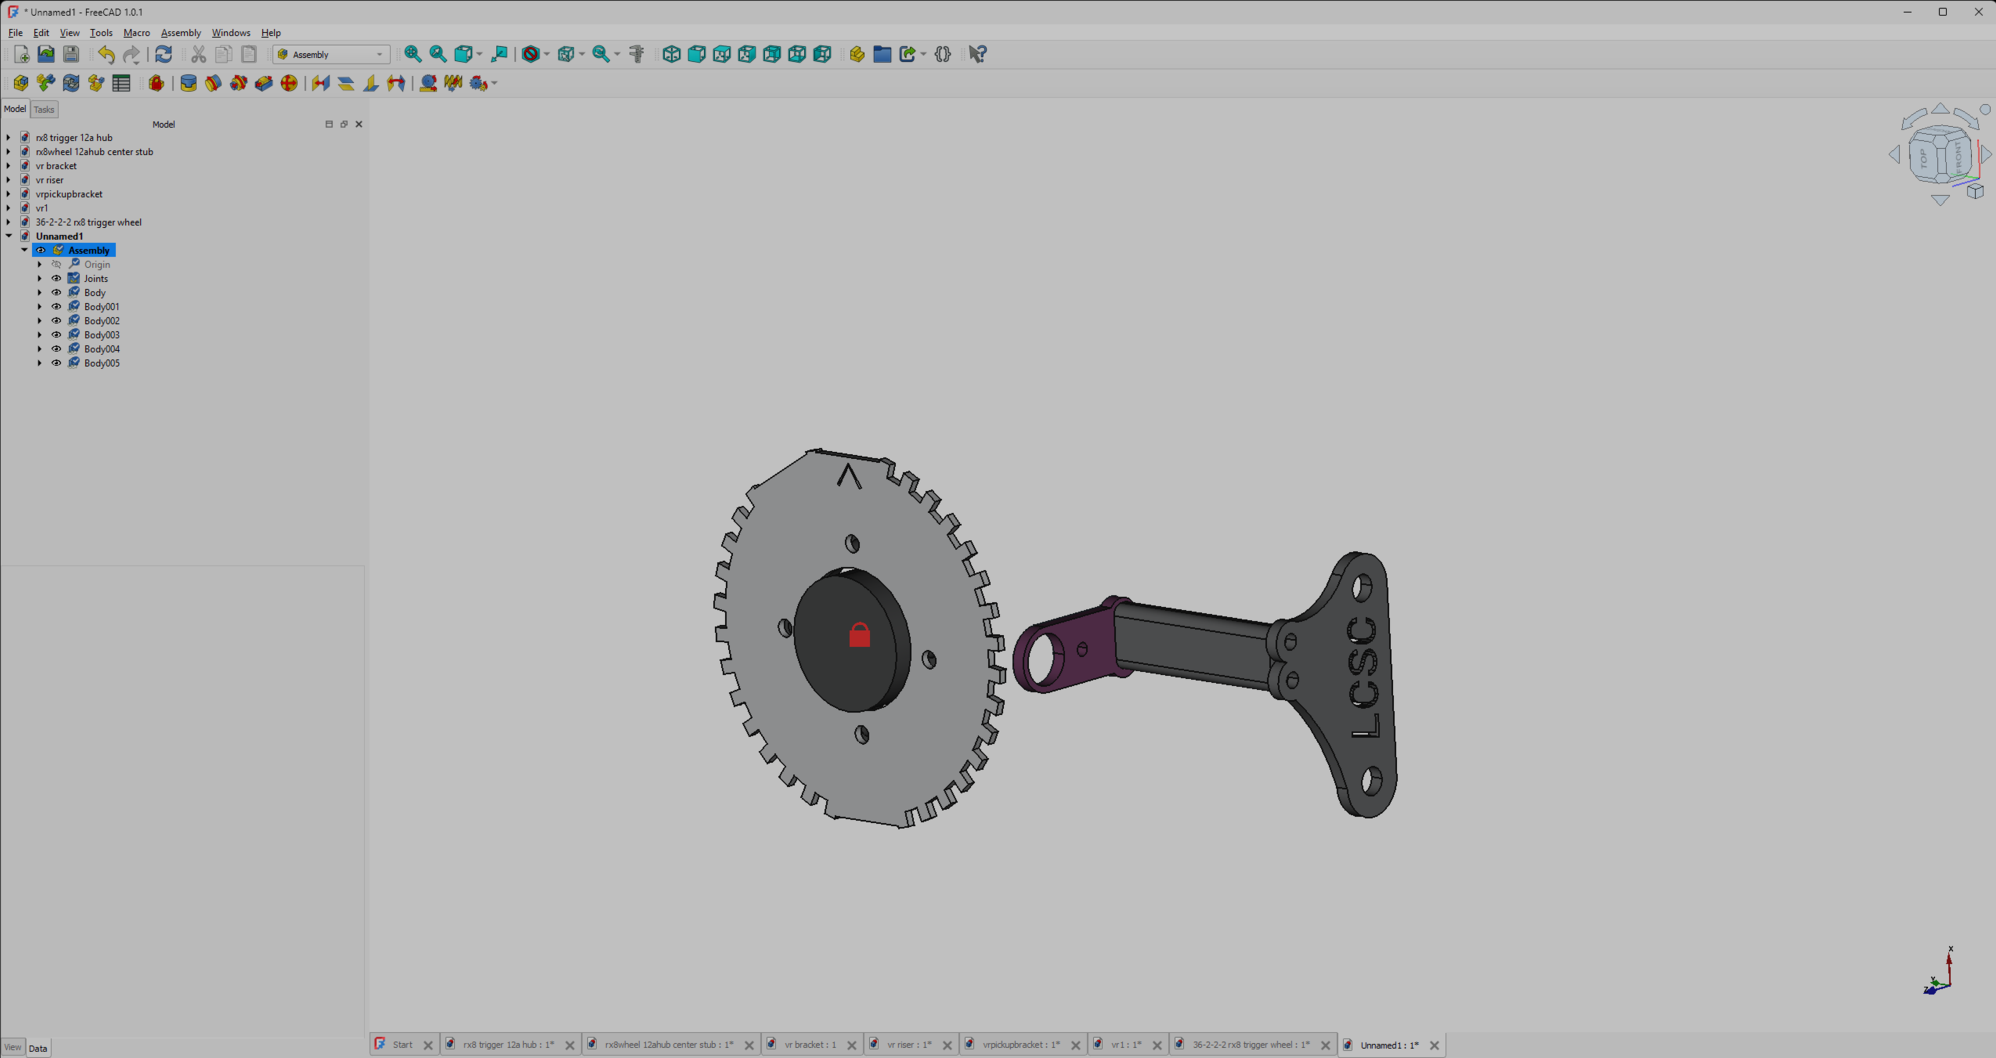Expand the Body005 tree node
Image resolution: width=1996 pixels, height=1058 pixels.
click(40, 363)
